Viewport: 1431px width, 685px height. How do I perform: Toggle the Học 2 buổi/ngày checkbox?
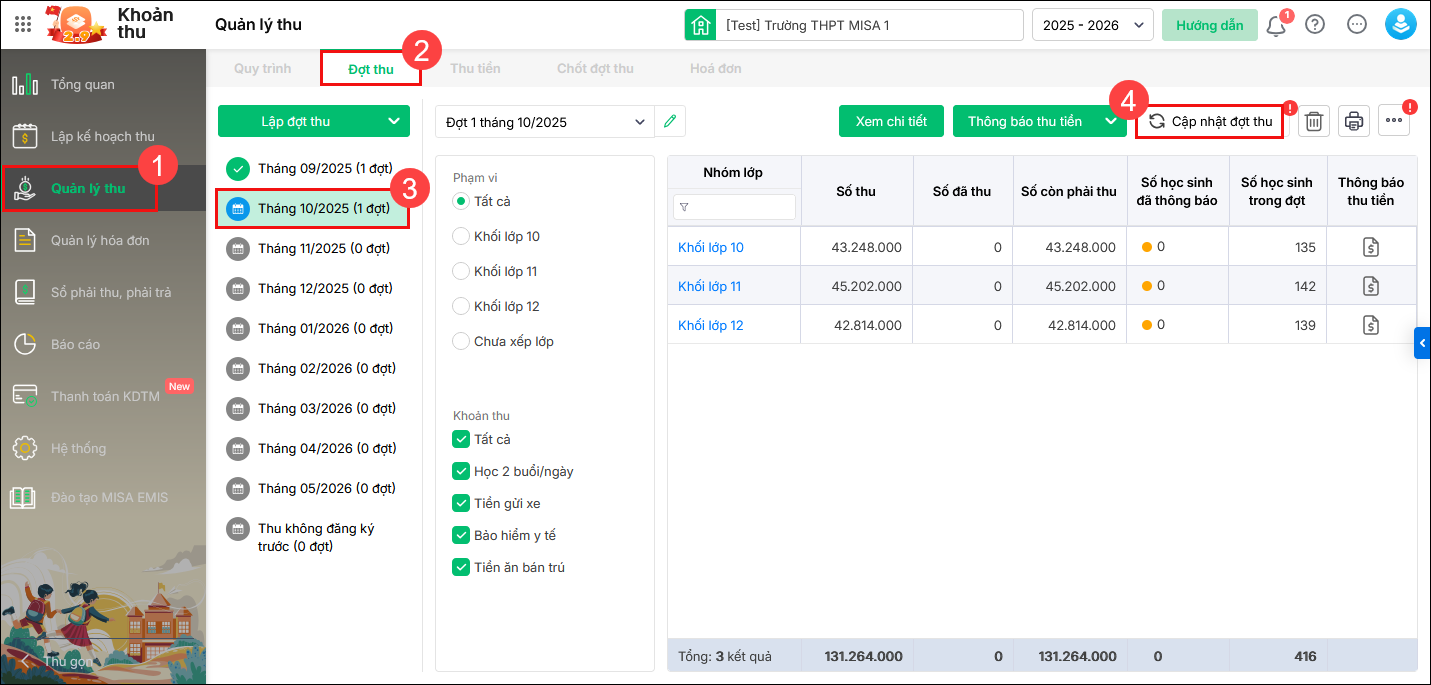click(x=461, y=471)
